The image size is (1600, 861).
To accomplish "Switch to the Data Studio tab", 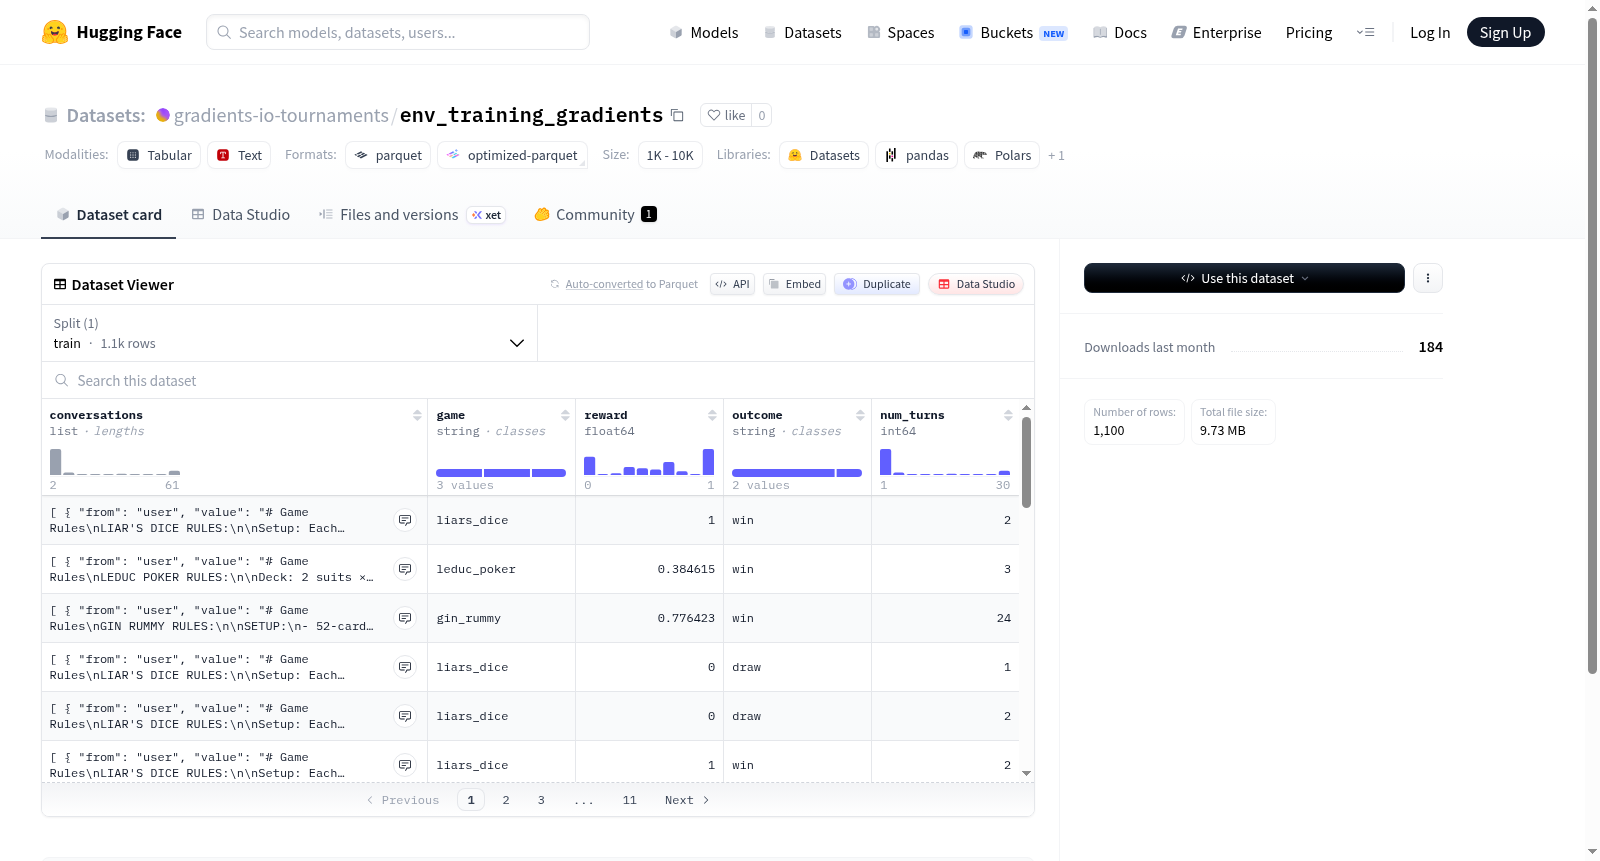I will 241,214.
